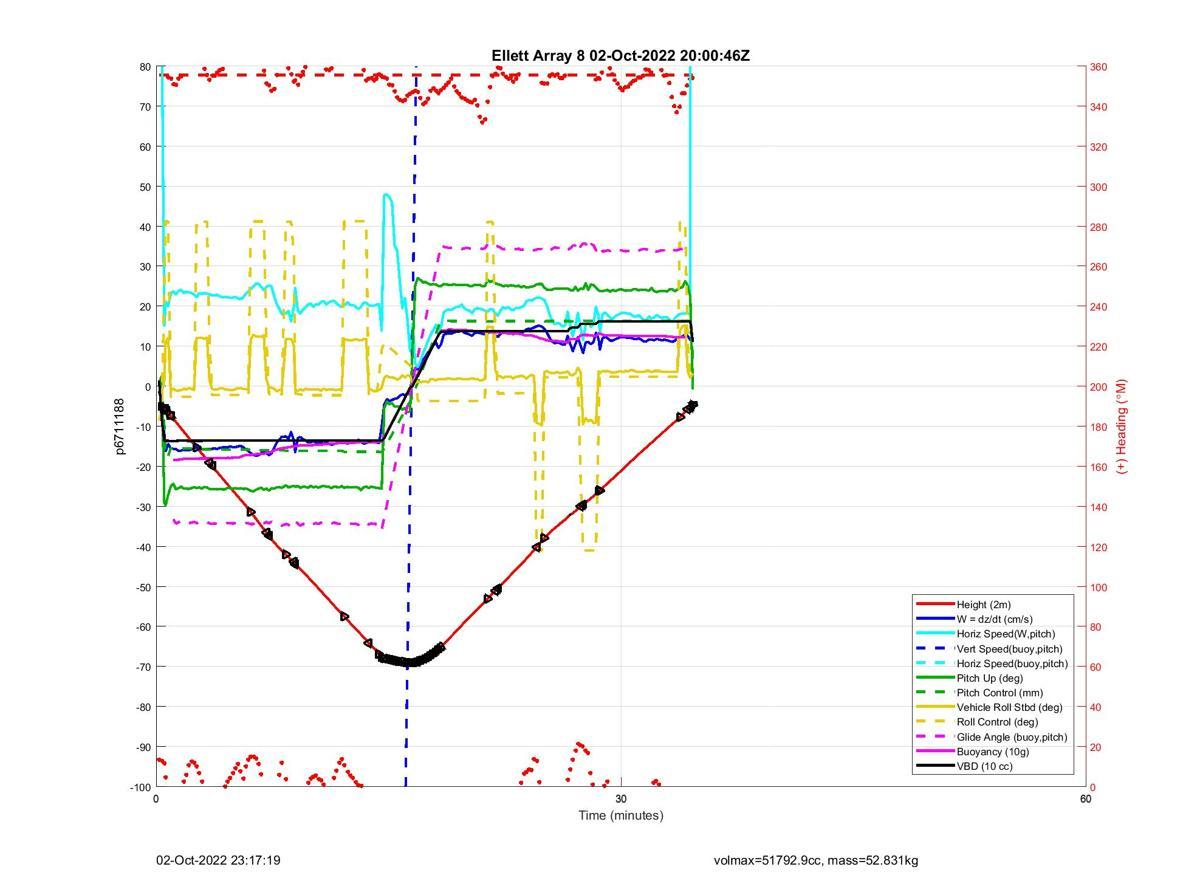The width and height of the screenshot is (1200, 885).
Task: Click x-axis tick label '60'
Action: 1085,799
